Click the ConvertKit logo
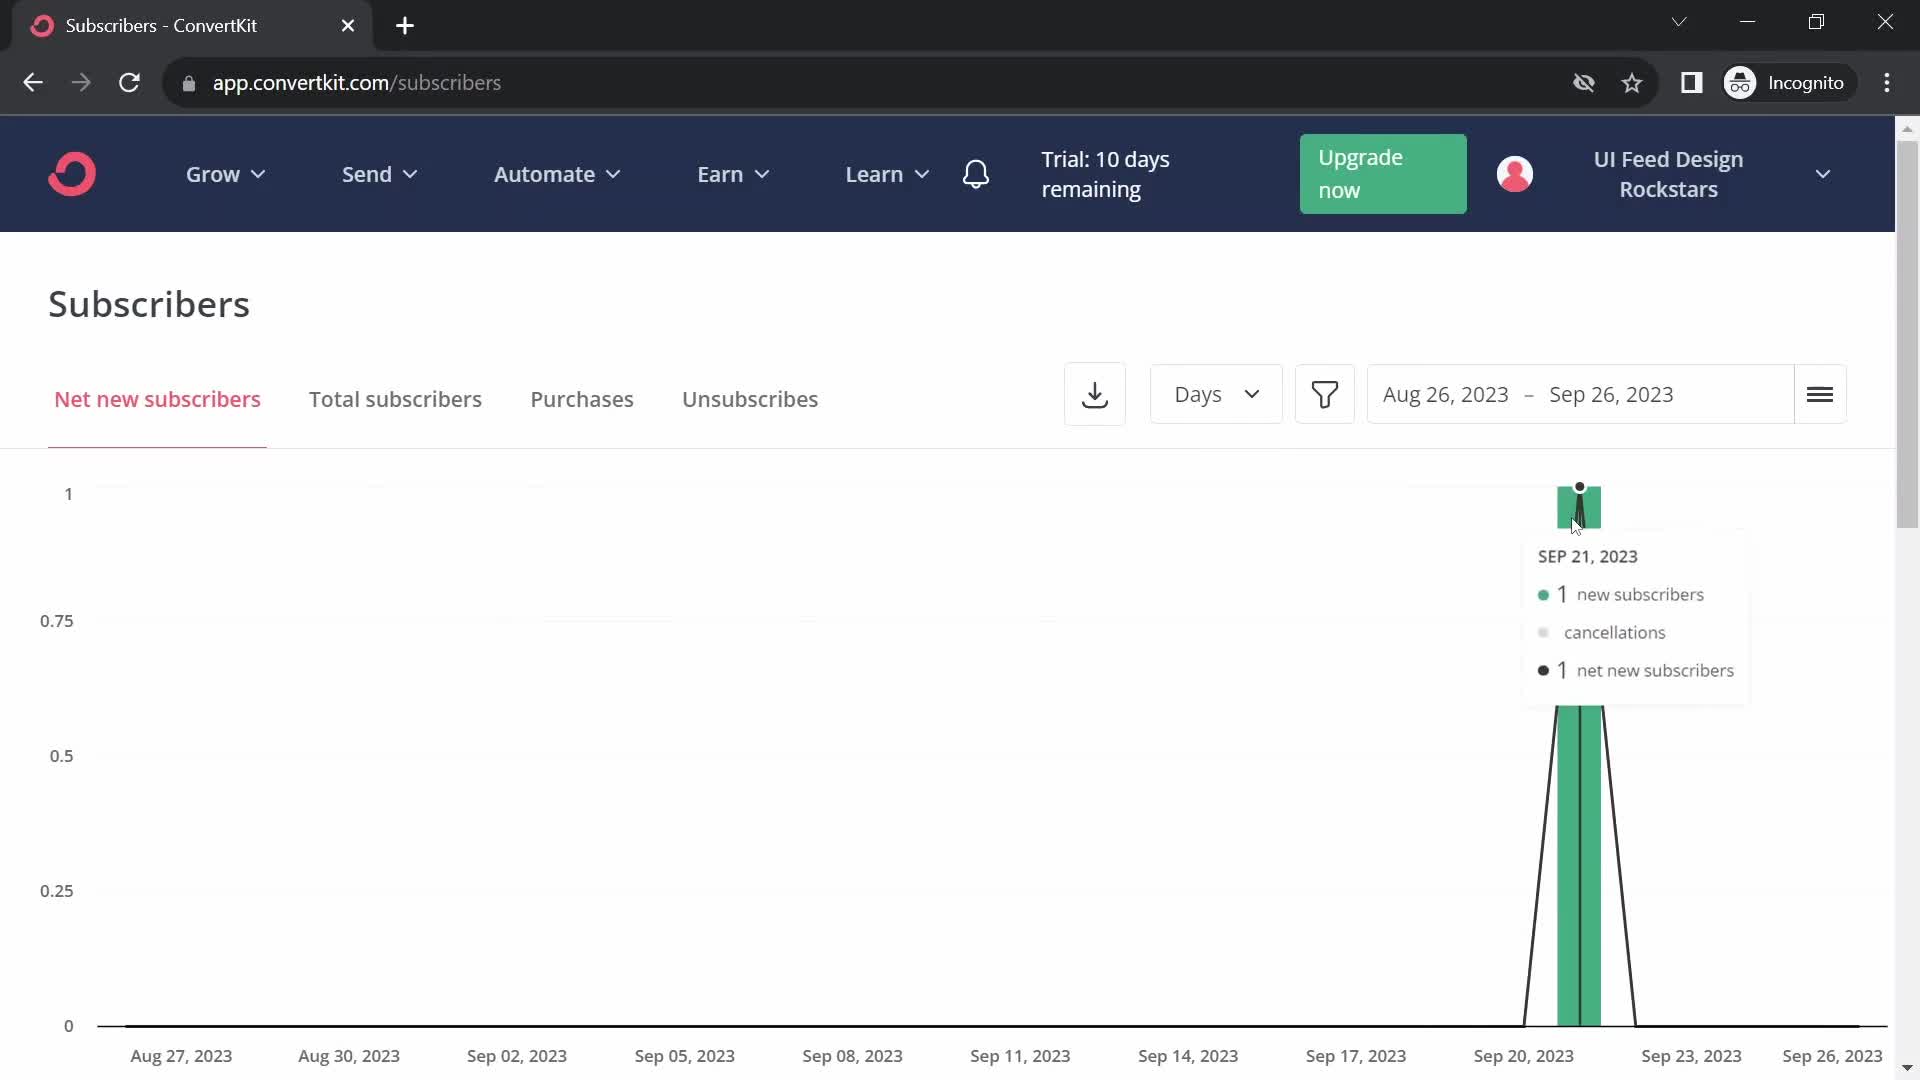This screenshot has width=1920, height=1080. (x=72, y=174)
